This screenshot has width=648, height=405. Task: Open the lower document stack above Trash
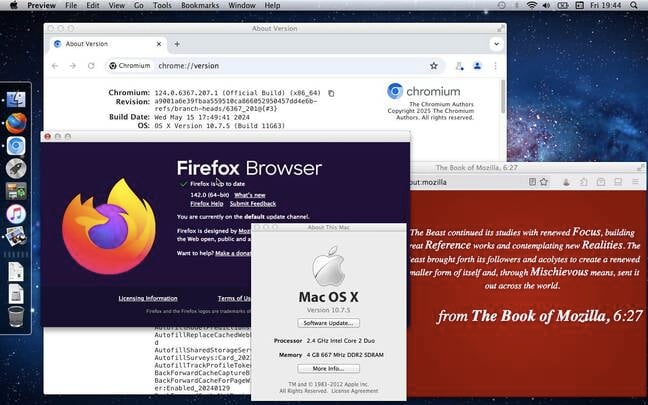coord(16,294)
